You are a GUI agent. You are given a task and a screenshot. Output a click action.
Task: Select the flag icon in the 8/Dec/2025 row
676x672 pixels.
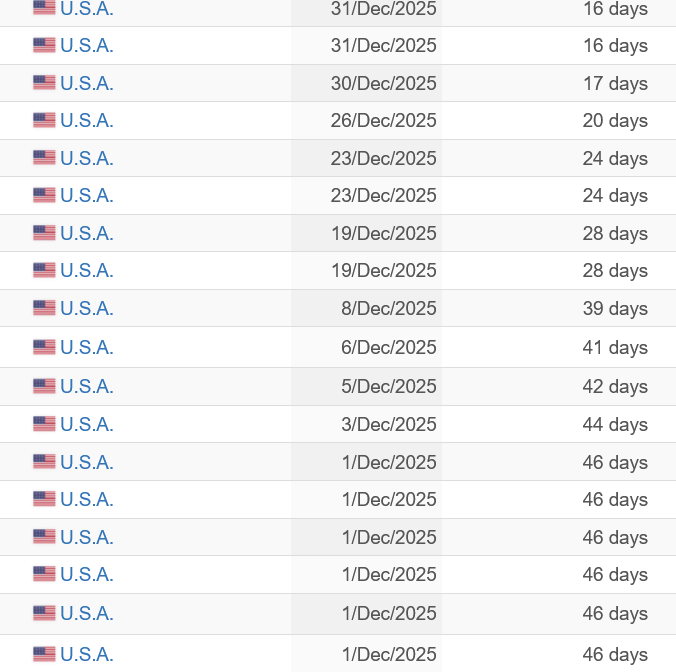click(44, 308)
